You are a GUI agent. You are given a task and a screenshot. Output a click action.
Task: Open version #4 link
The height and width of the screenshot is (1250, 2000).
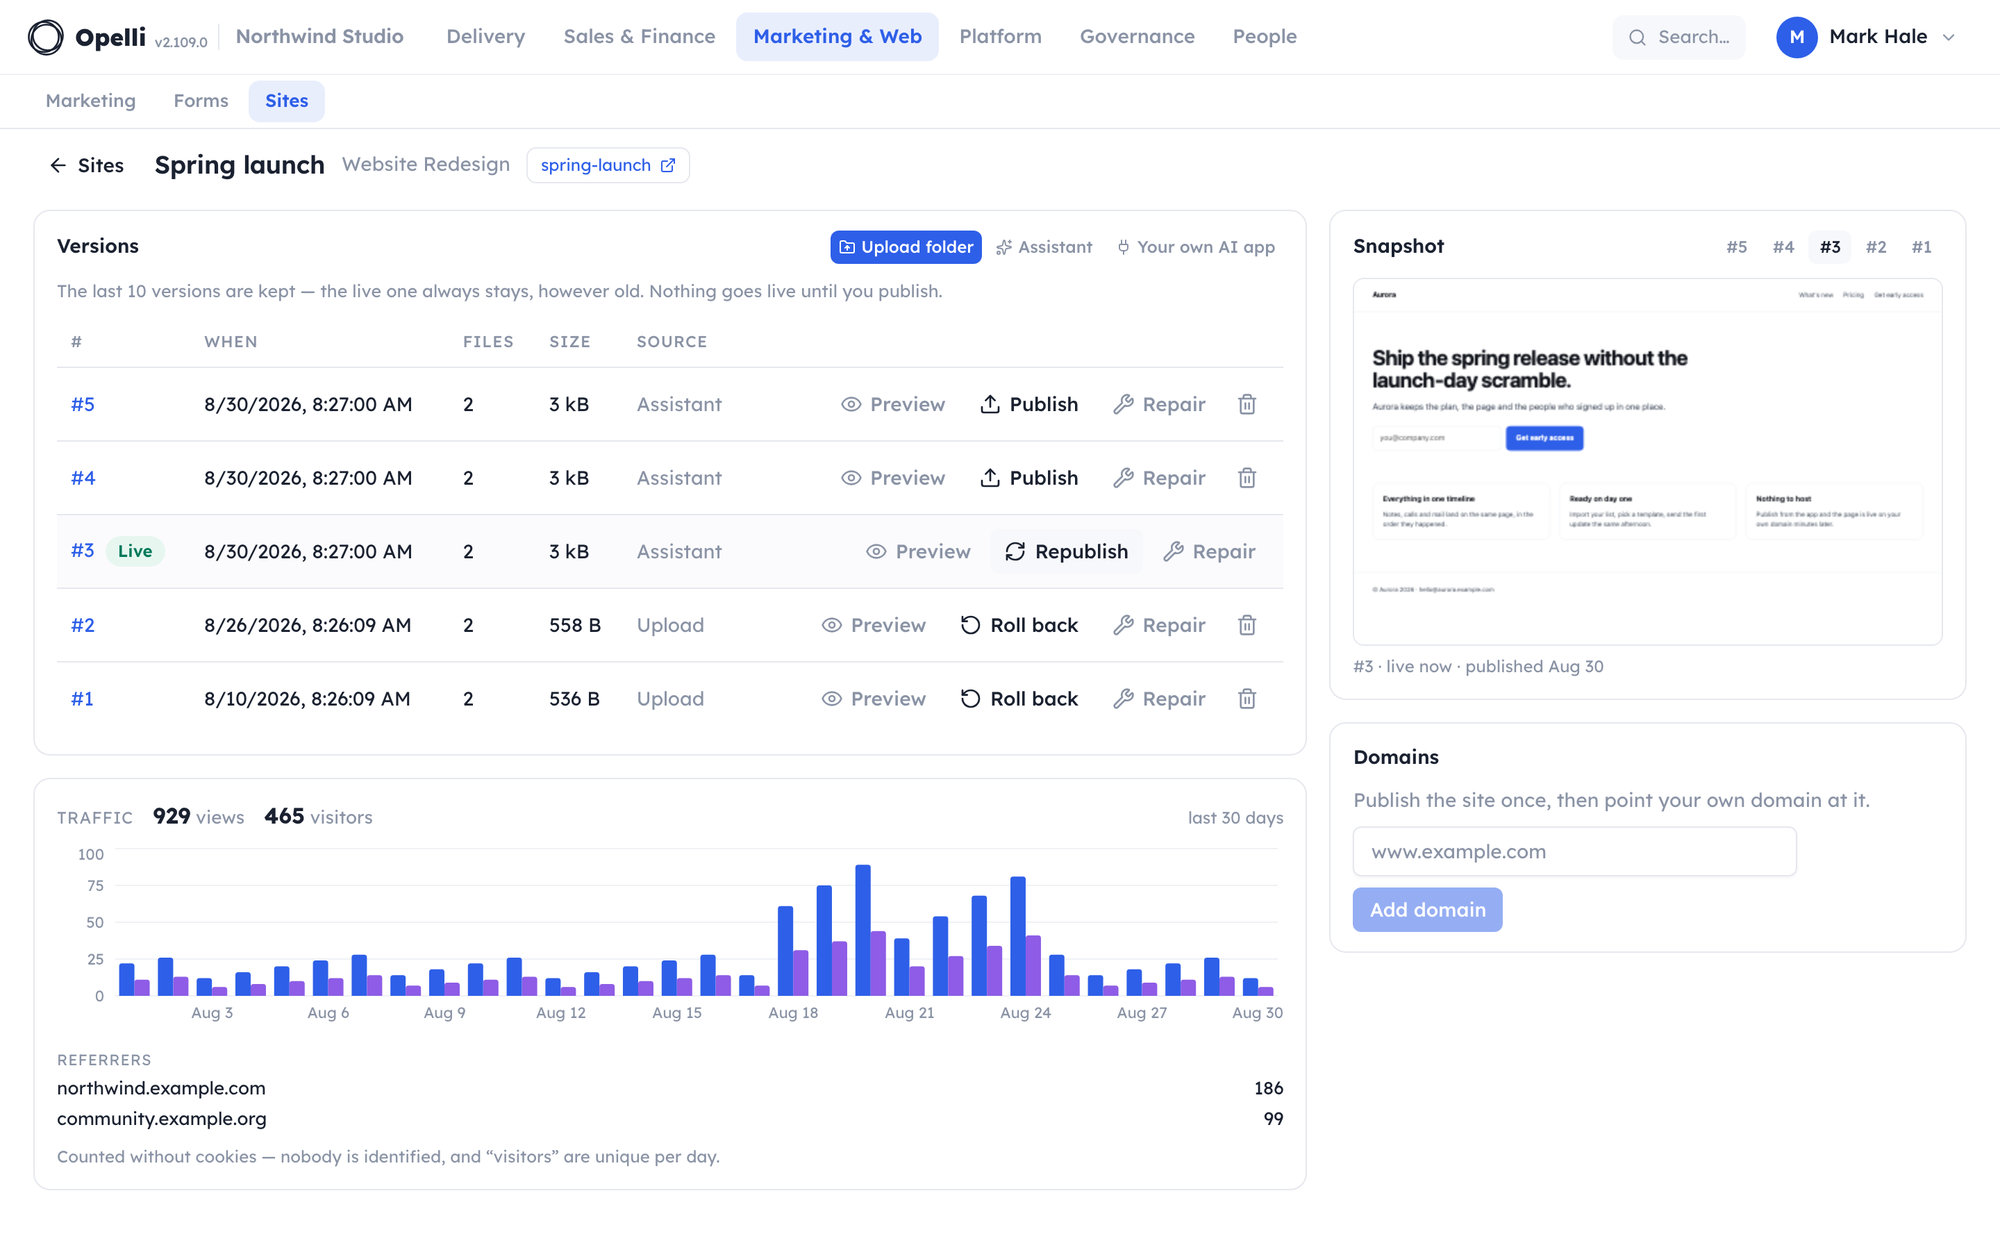point(83,478)
